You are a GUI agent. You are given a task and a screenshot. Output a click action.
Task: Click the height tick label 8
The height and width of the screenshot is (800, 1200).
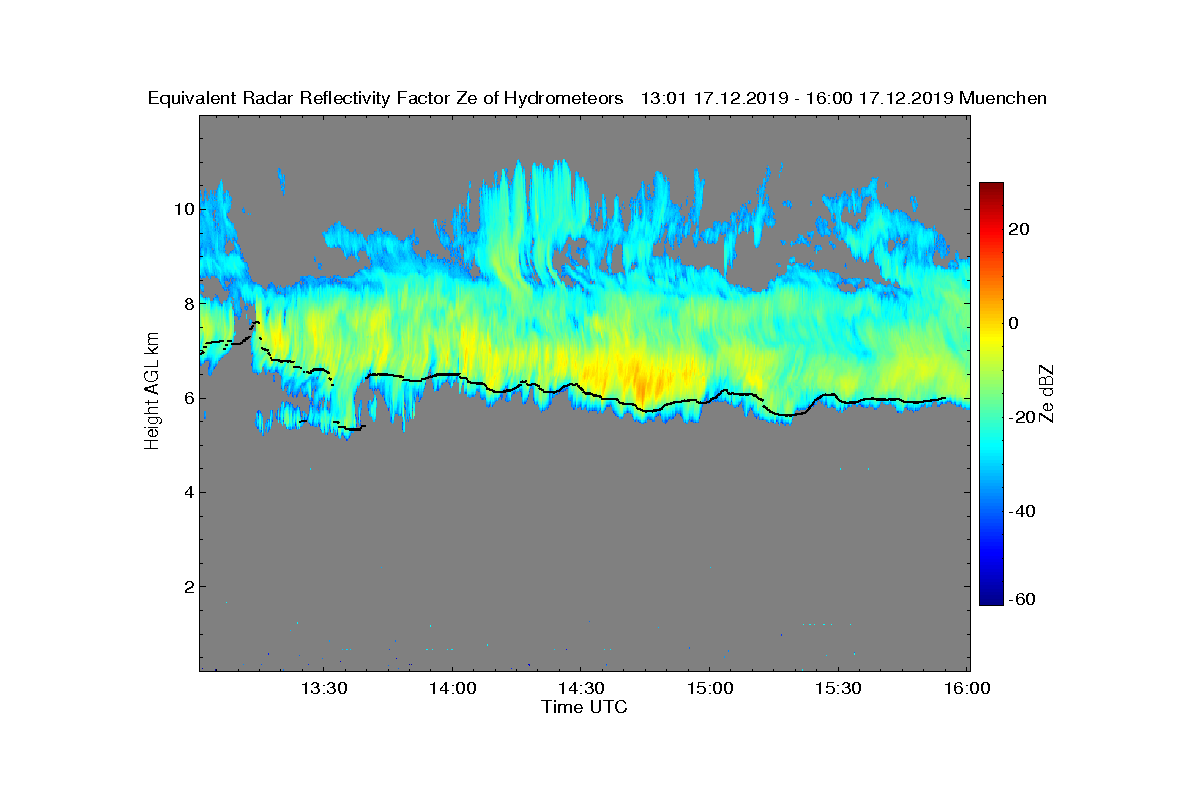point(187,303)
